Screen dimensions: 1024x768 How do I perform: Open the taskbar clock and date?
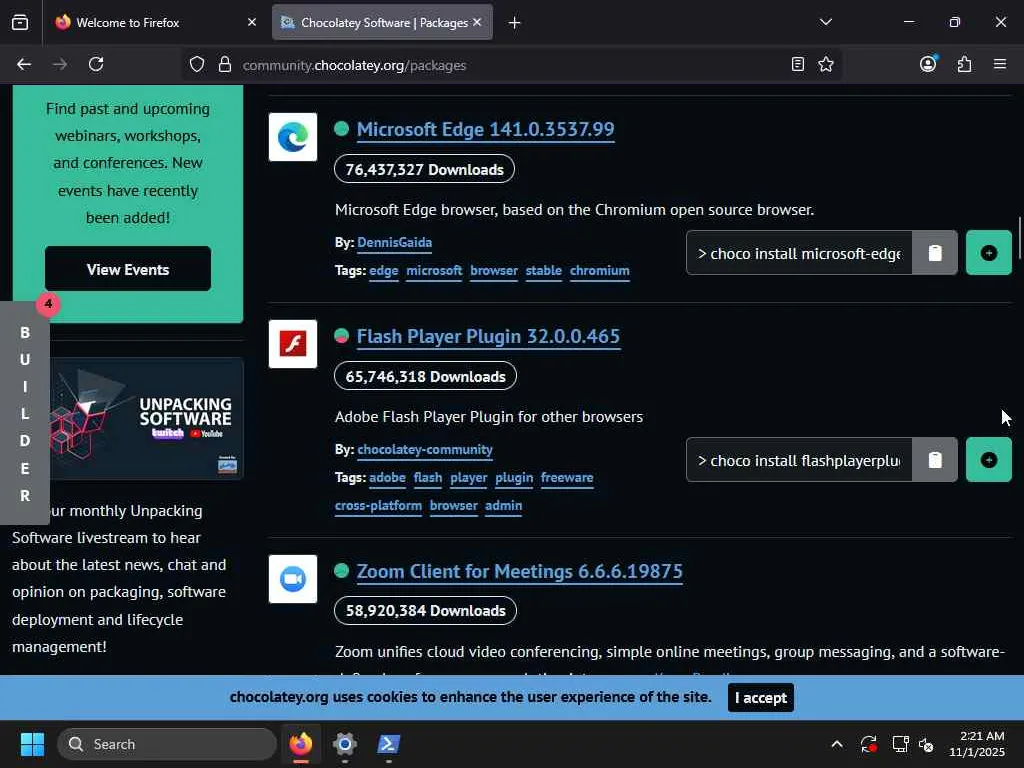point(977,744)
